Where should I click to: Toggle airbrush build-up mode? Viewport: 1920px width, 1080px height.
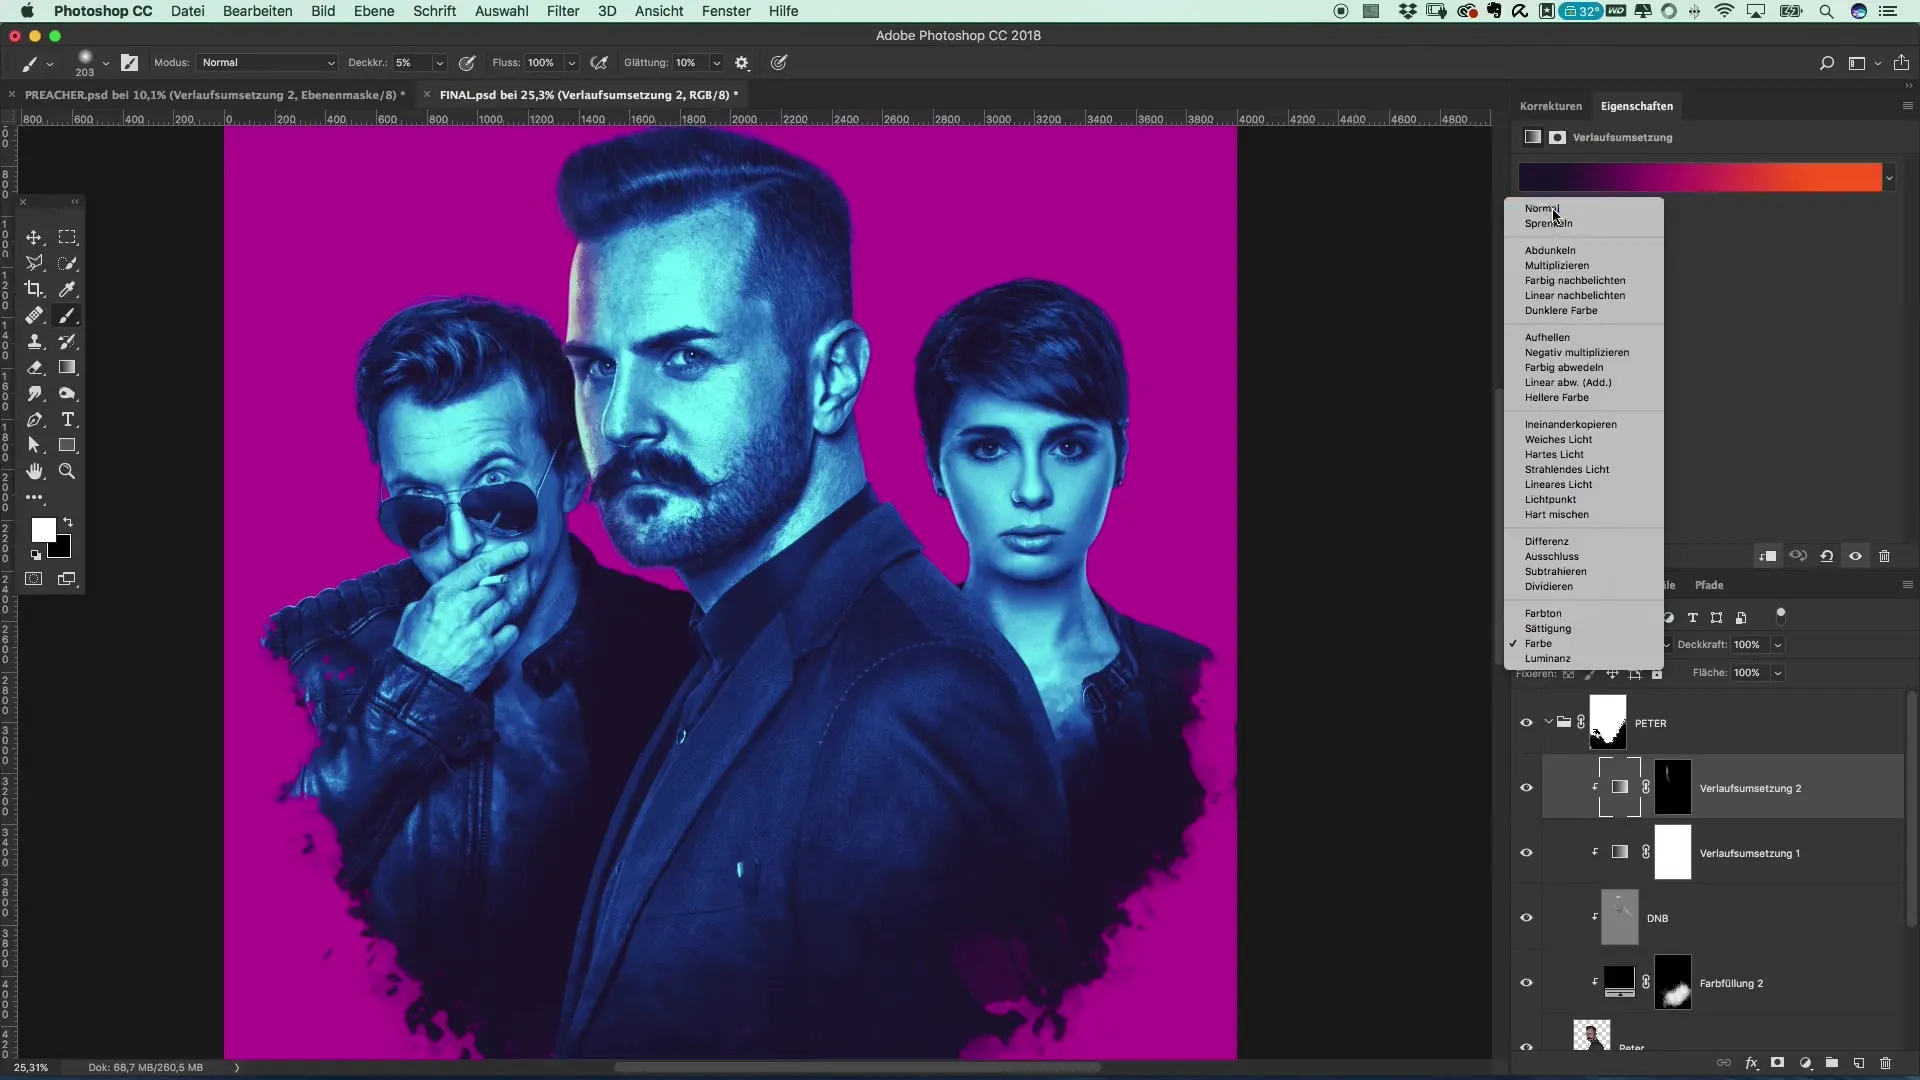pos(599,62)
